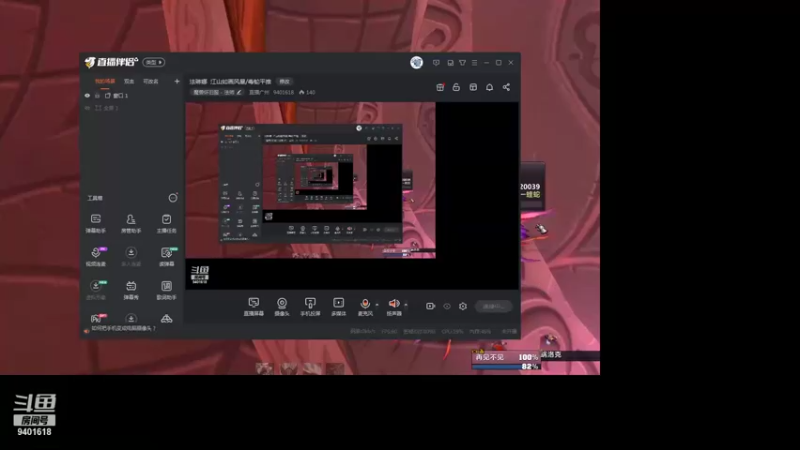
Task: Open settings gear in bottom bar
Action: [463, 306]
